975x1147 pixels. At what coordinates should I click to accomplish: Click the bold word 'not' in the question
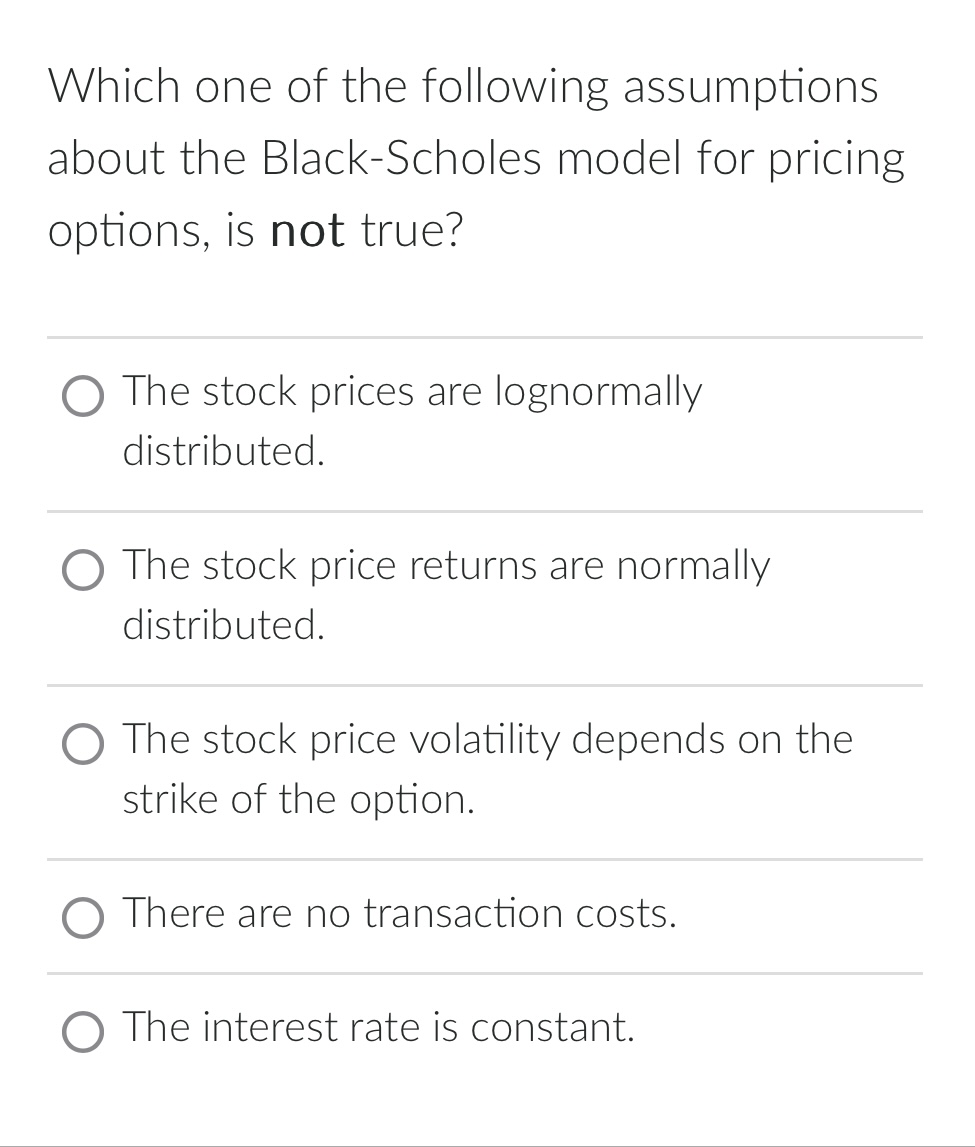[x=307, y=231]
